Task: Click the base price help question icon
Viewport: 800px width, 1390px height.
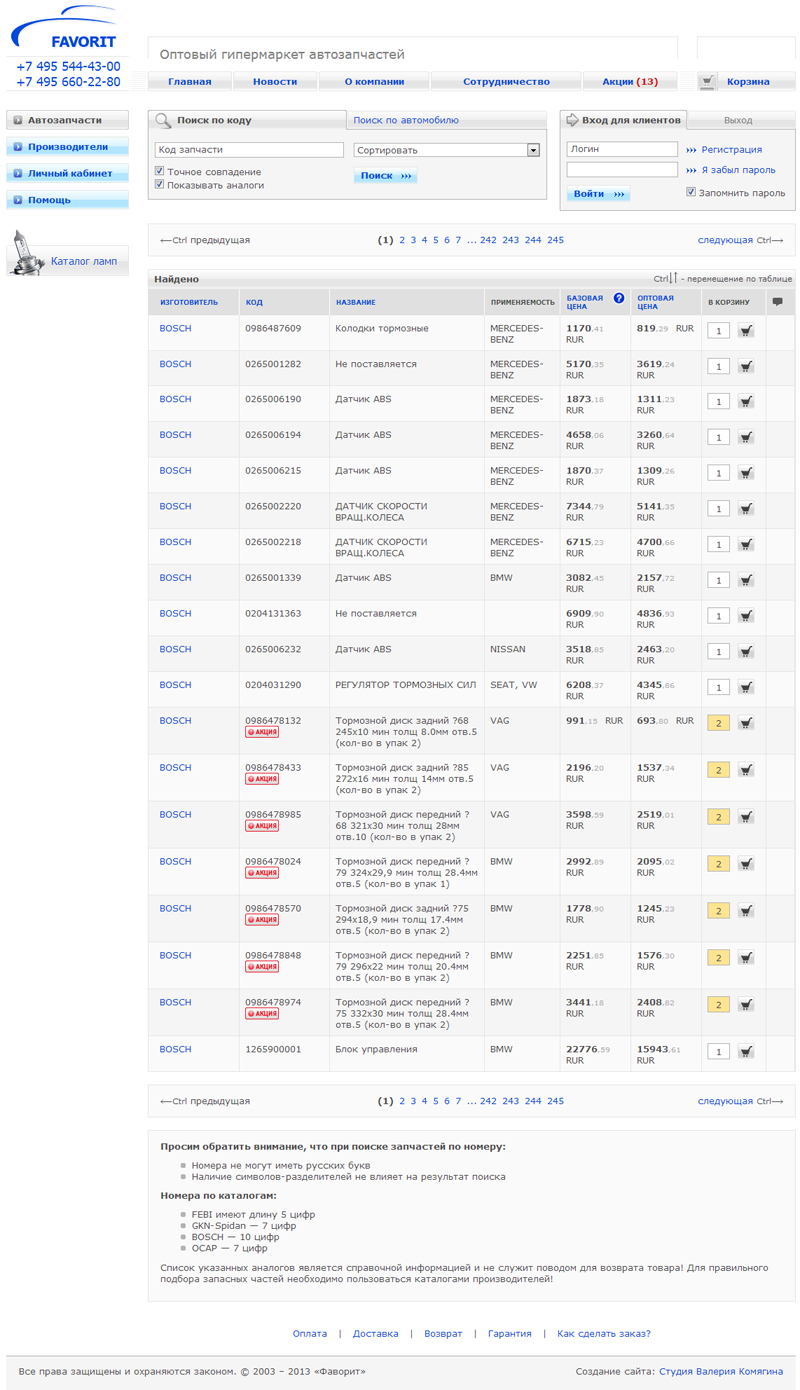Action: (x=619, y=298)
